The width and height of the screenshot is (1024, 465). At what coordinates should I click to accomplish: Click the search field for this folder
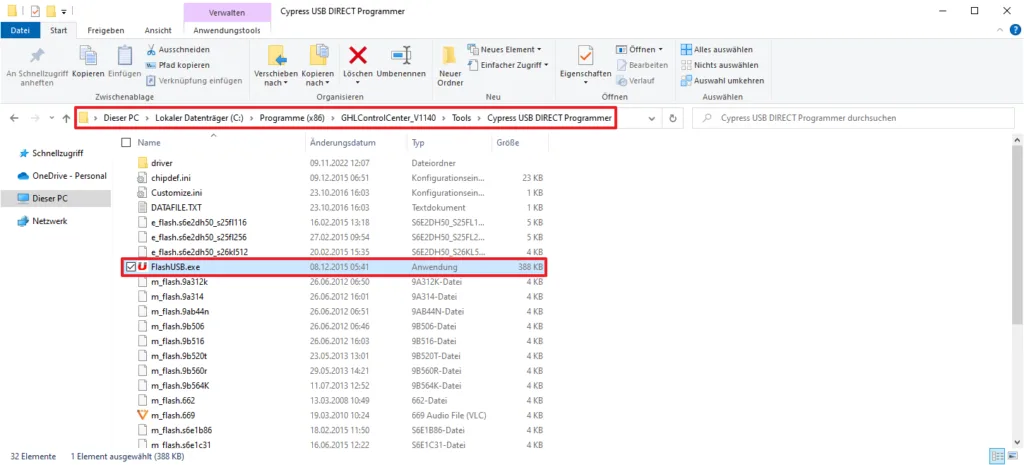click(854, 118)
